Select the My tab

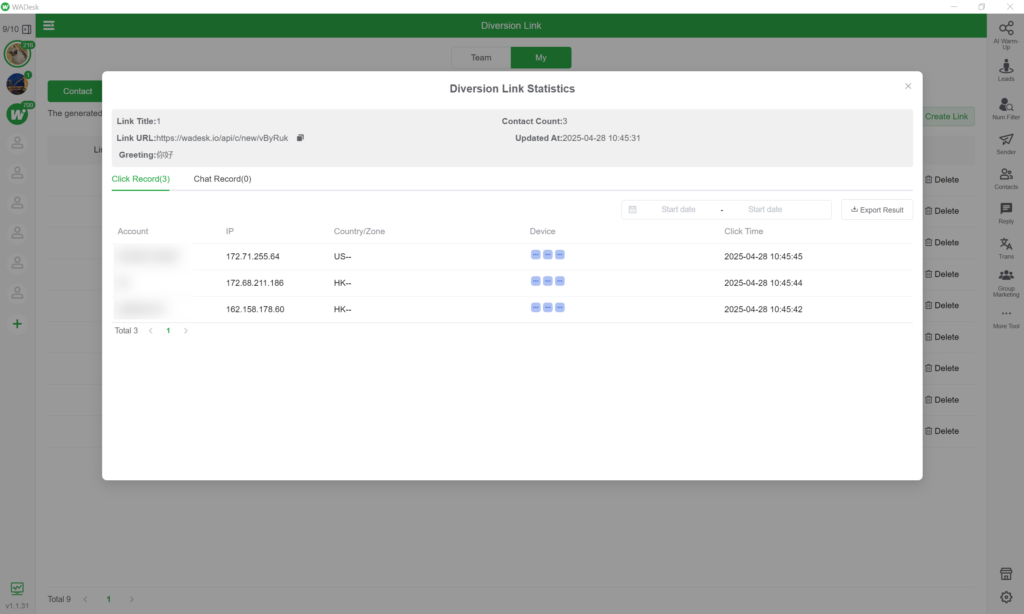click(x=541, y=57)
